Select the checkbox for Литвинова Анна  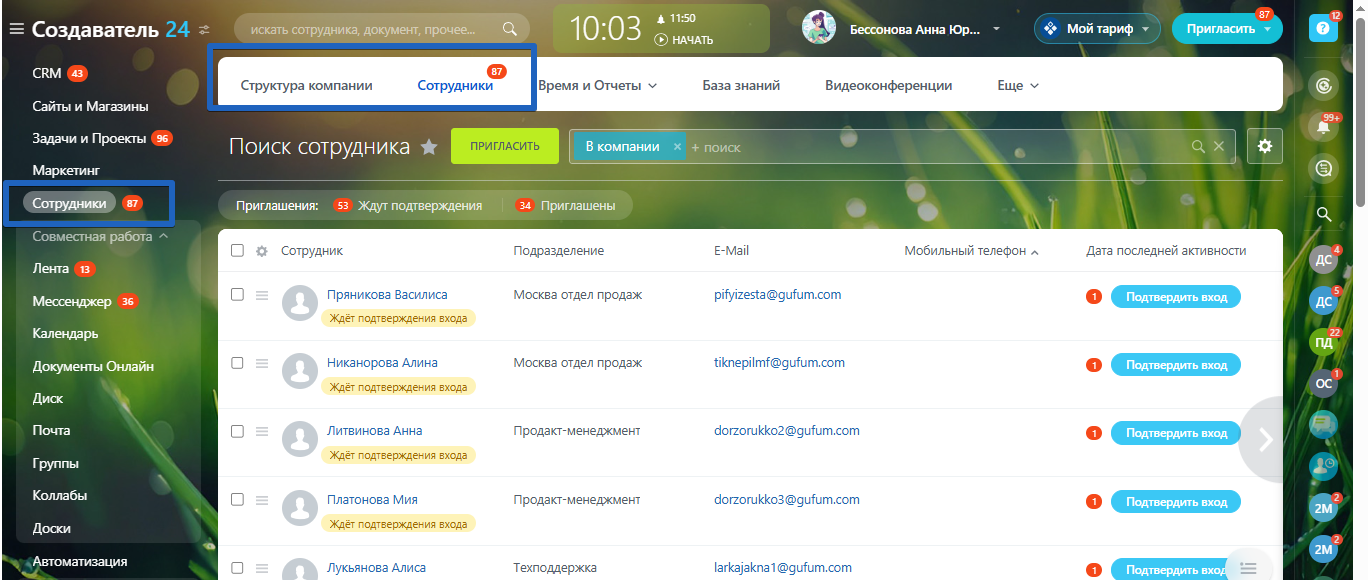pyautogui.click(x=237, y=431)
